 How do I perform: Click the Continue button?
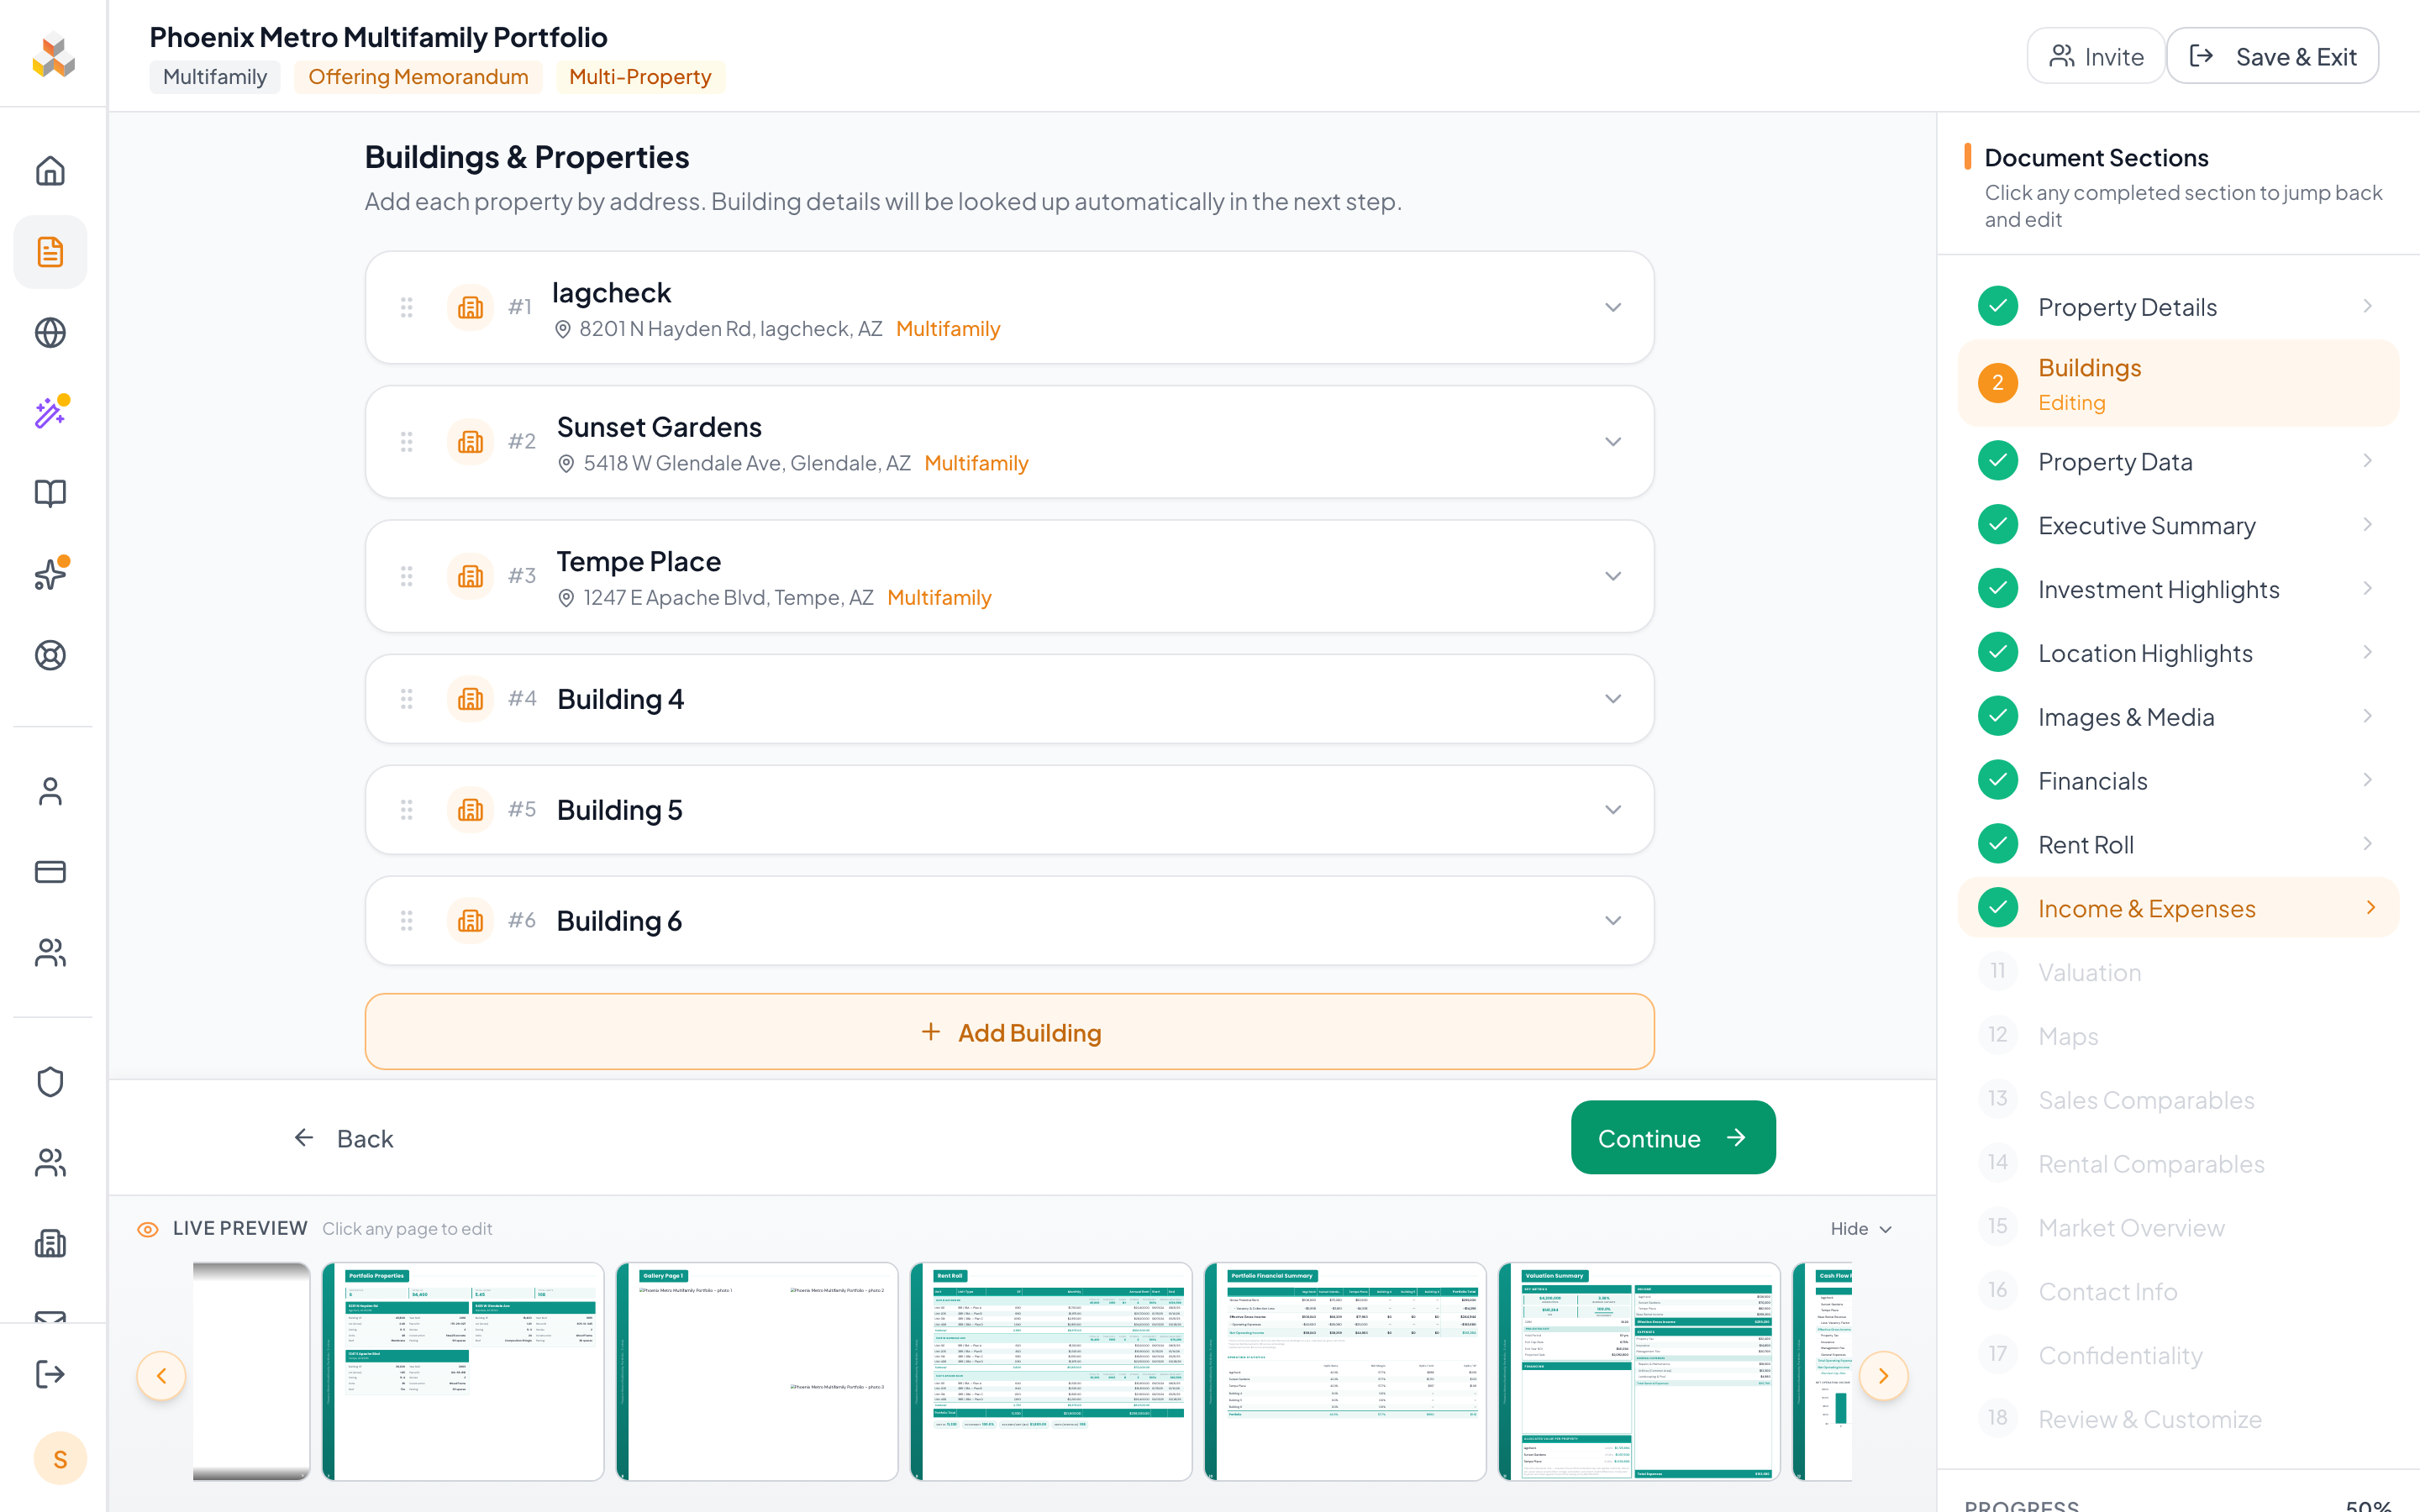(x=1672, y=1138)
